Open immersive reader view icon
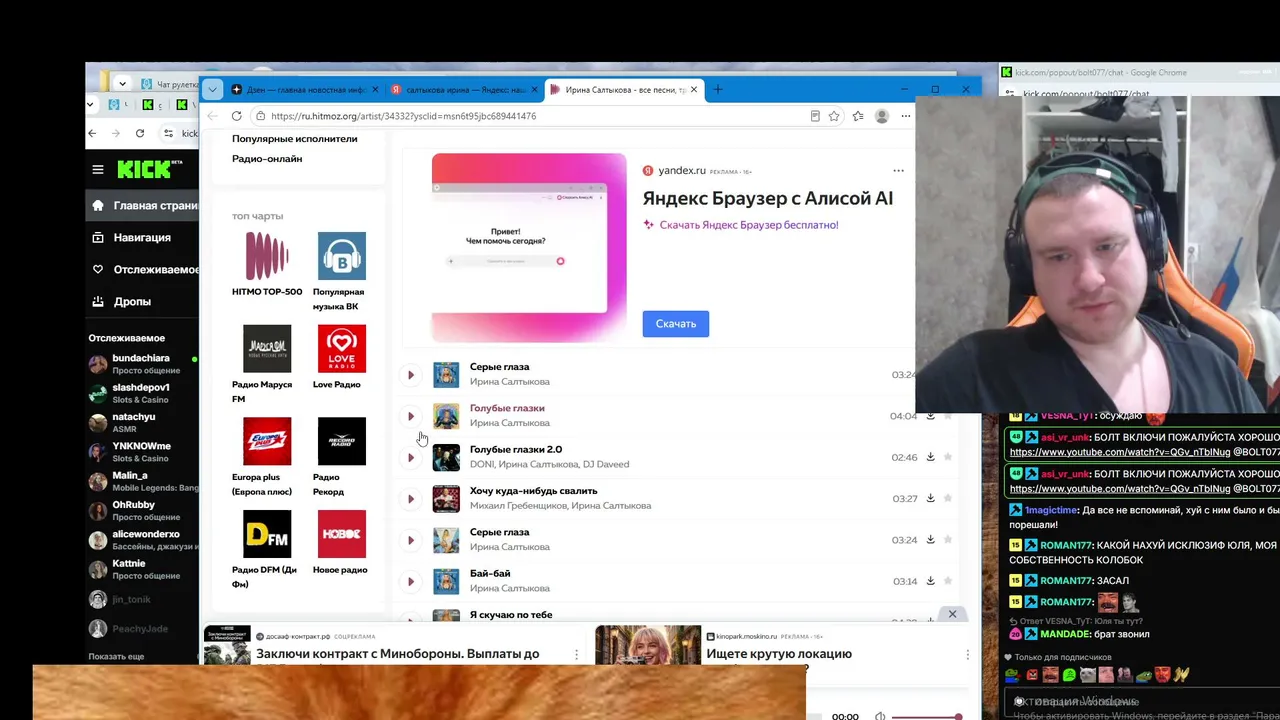1280x720 pixels. 815,116
